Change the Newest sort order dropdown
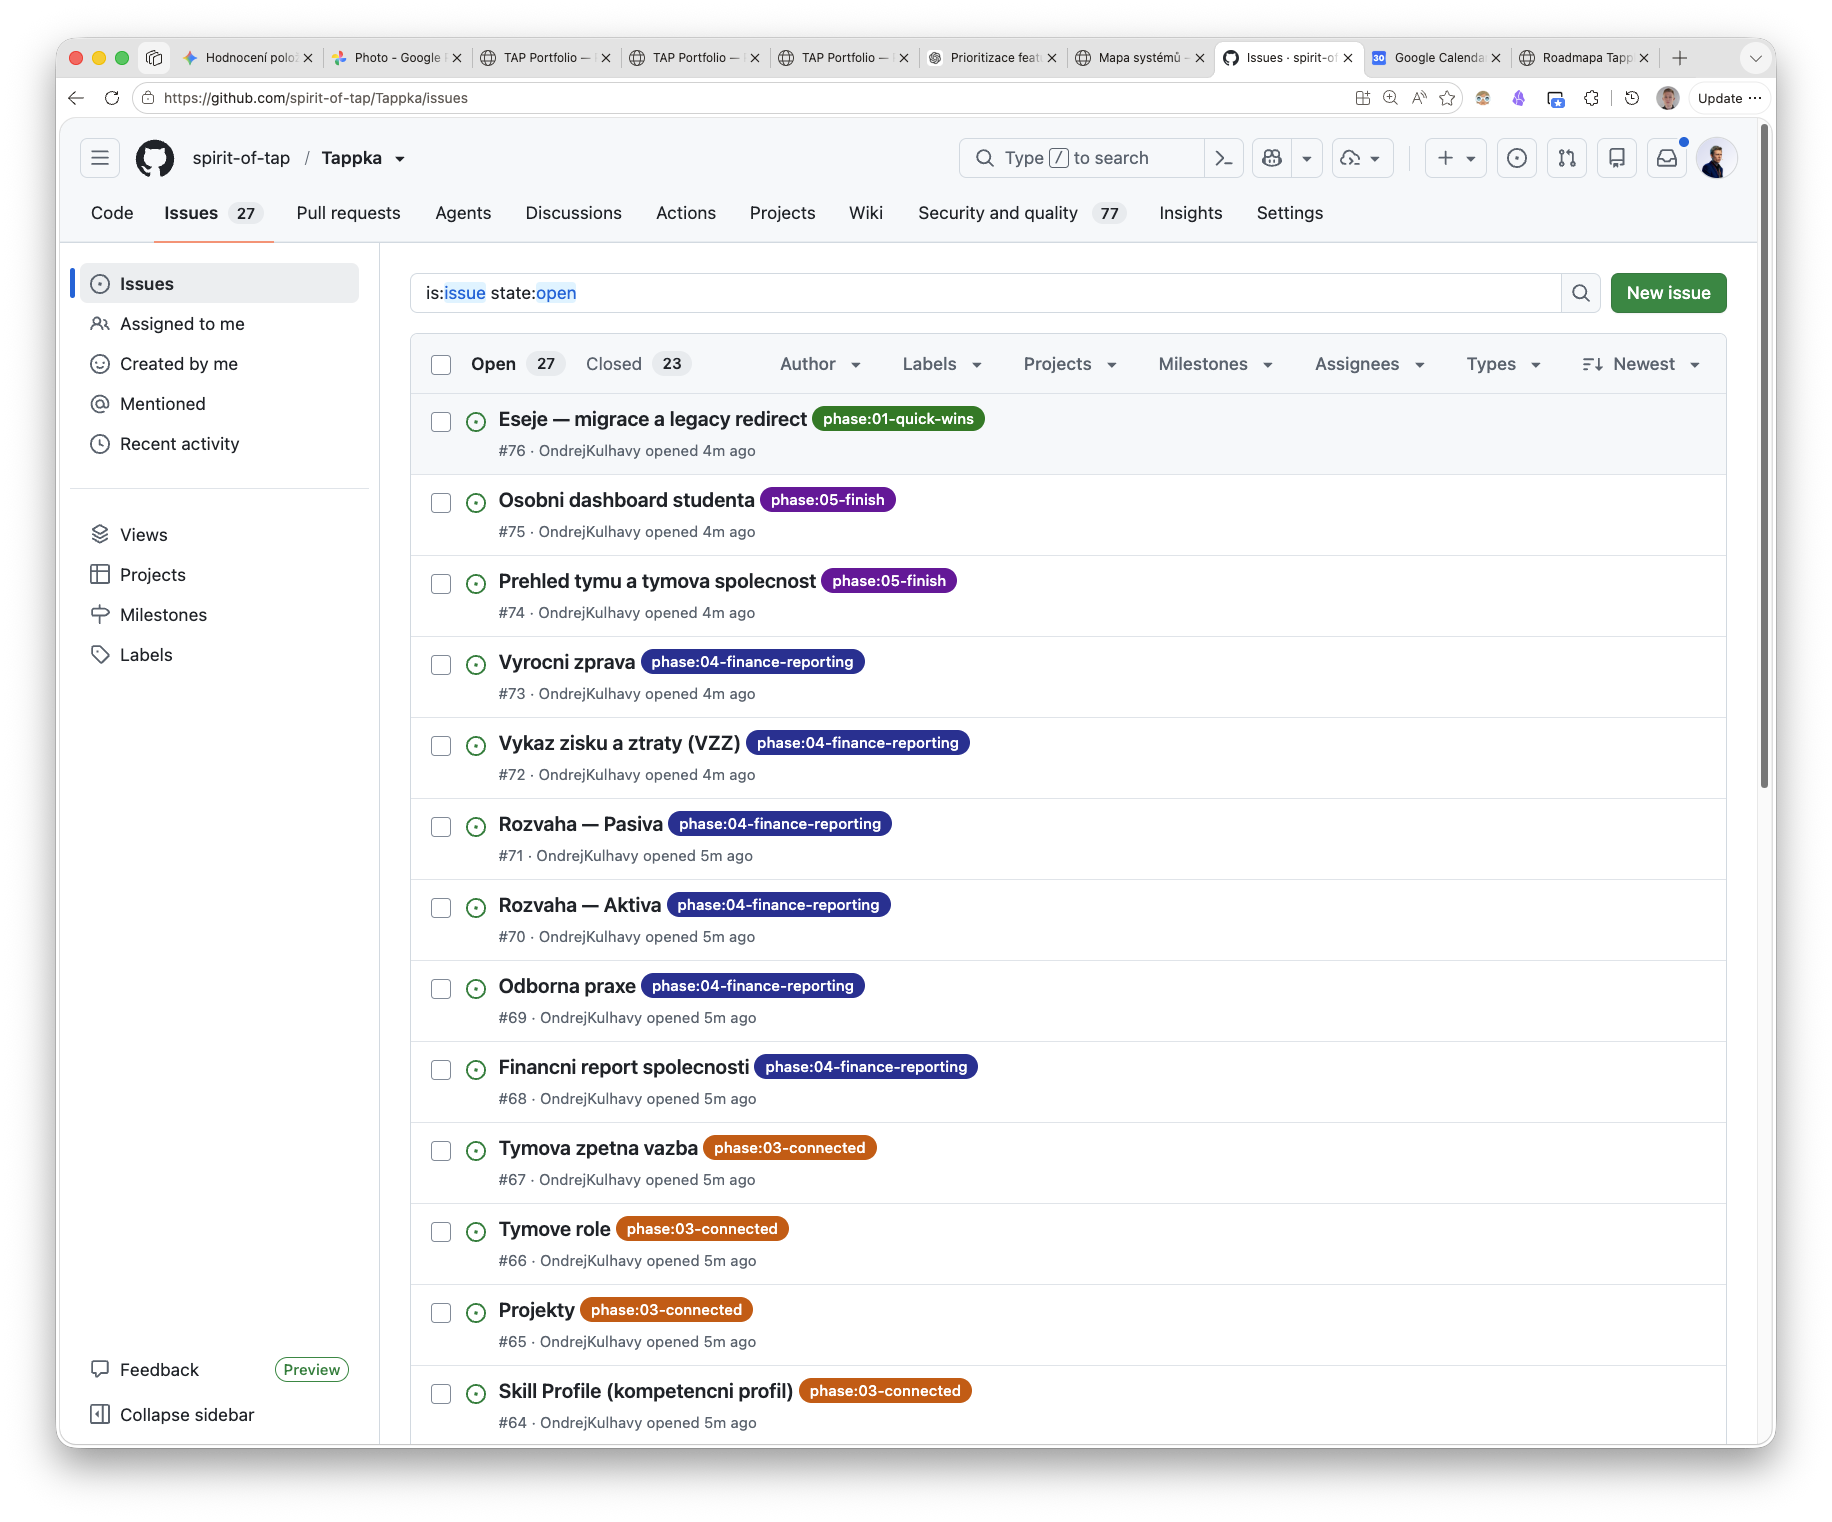This screenshot has width=1832, height=1522. click(1641, 364)
